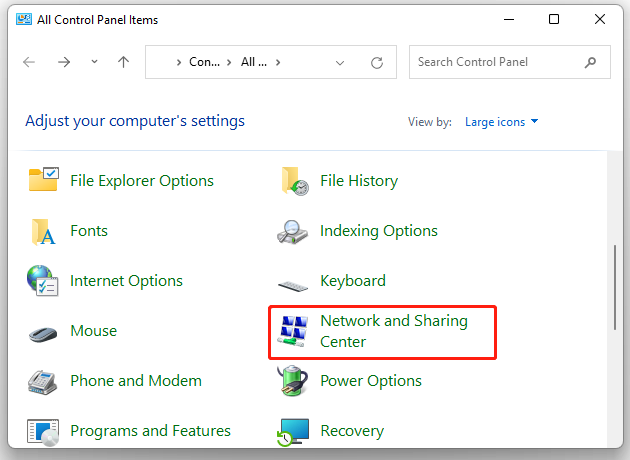Click the Recovery monitor icon
This screenshot has width=630, height=460.
293,432
